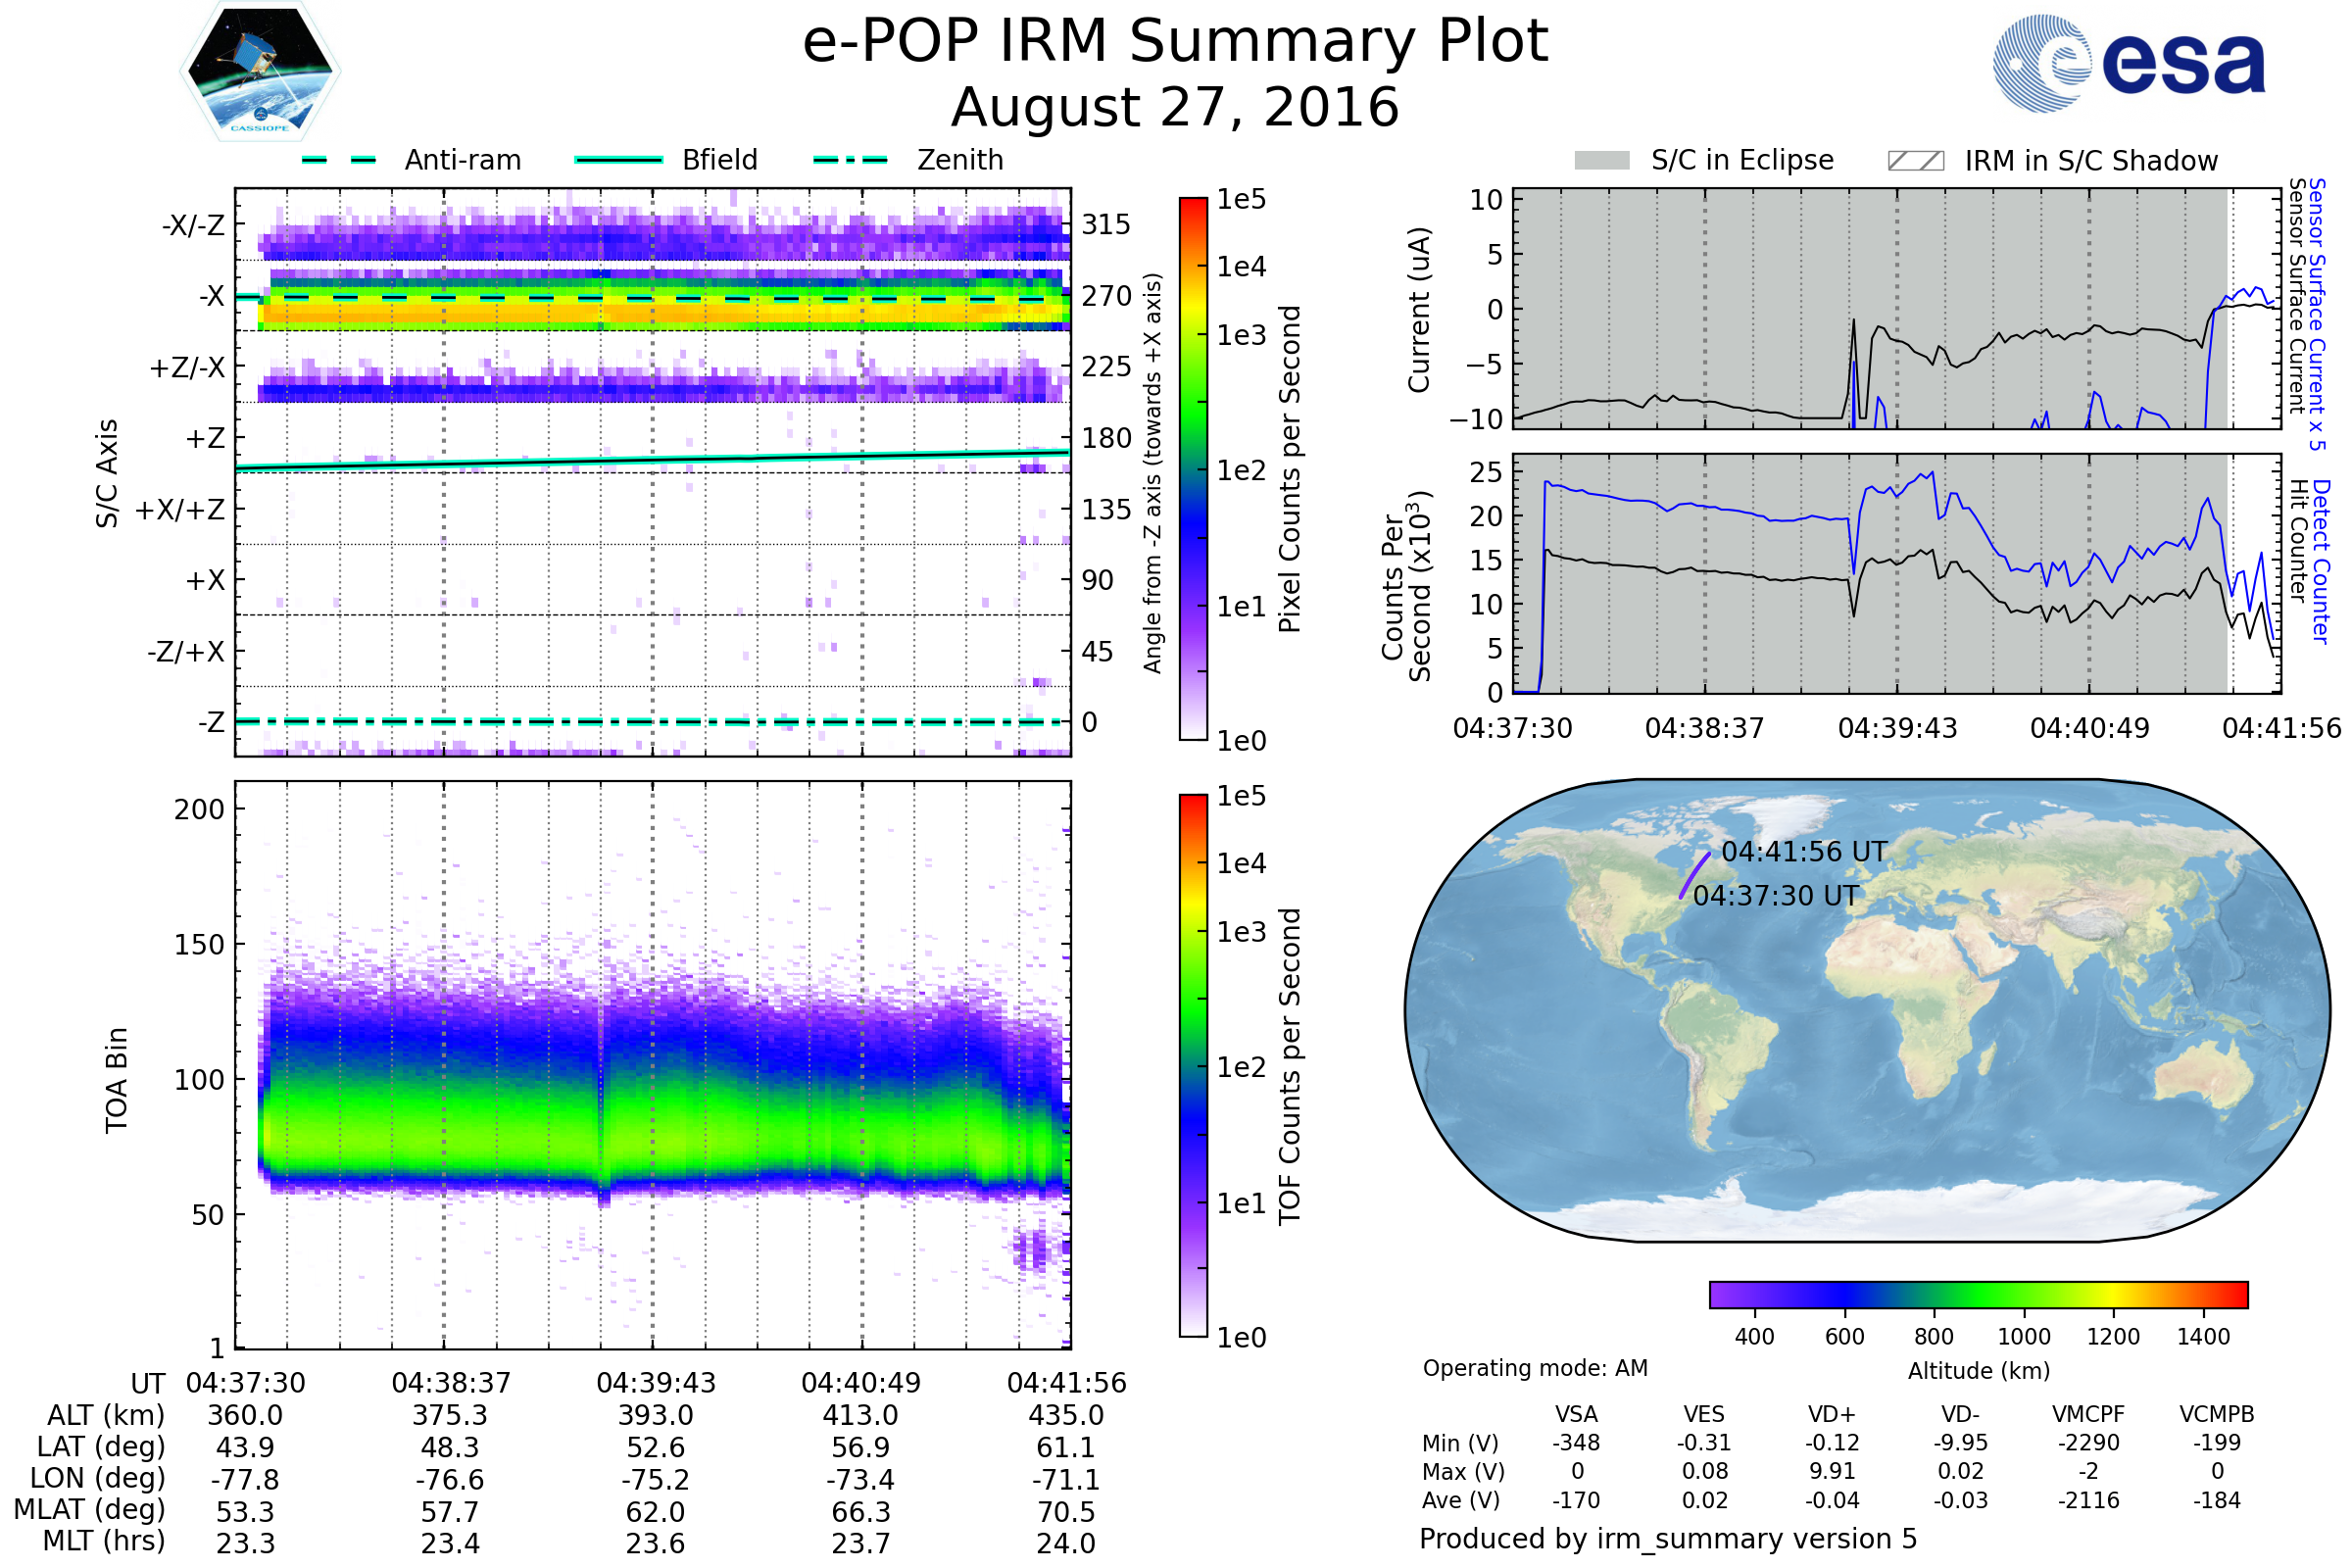Click the 04:41:56 UT map label
This screenshot has height=1568, width=2352.
coord(1804,852)
